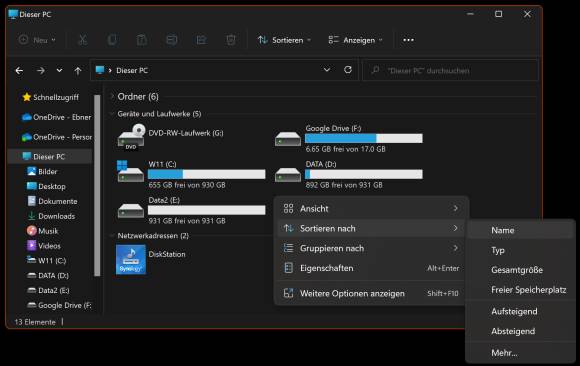This screenshot has width=580, height=366.
Task: Select the Data2 (E:) drive icon
Action: point(131,211)
